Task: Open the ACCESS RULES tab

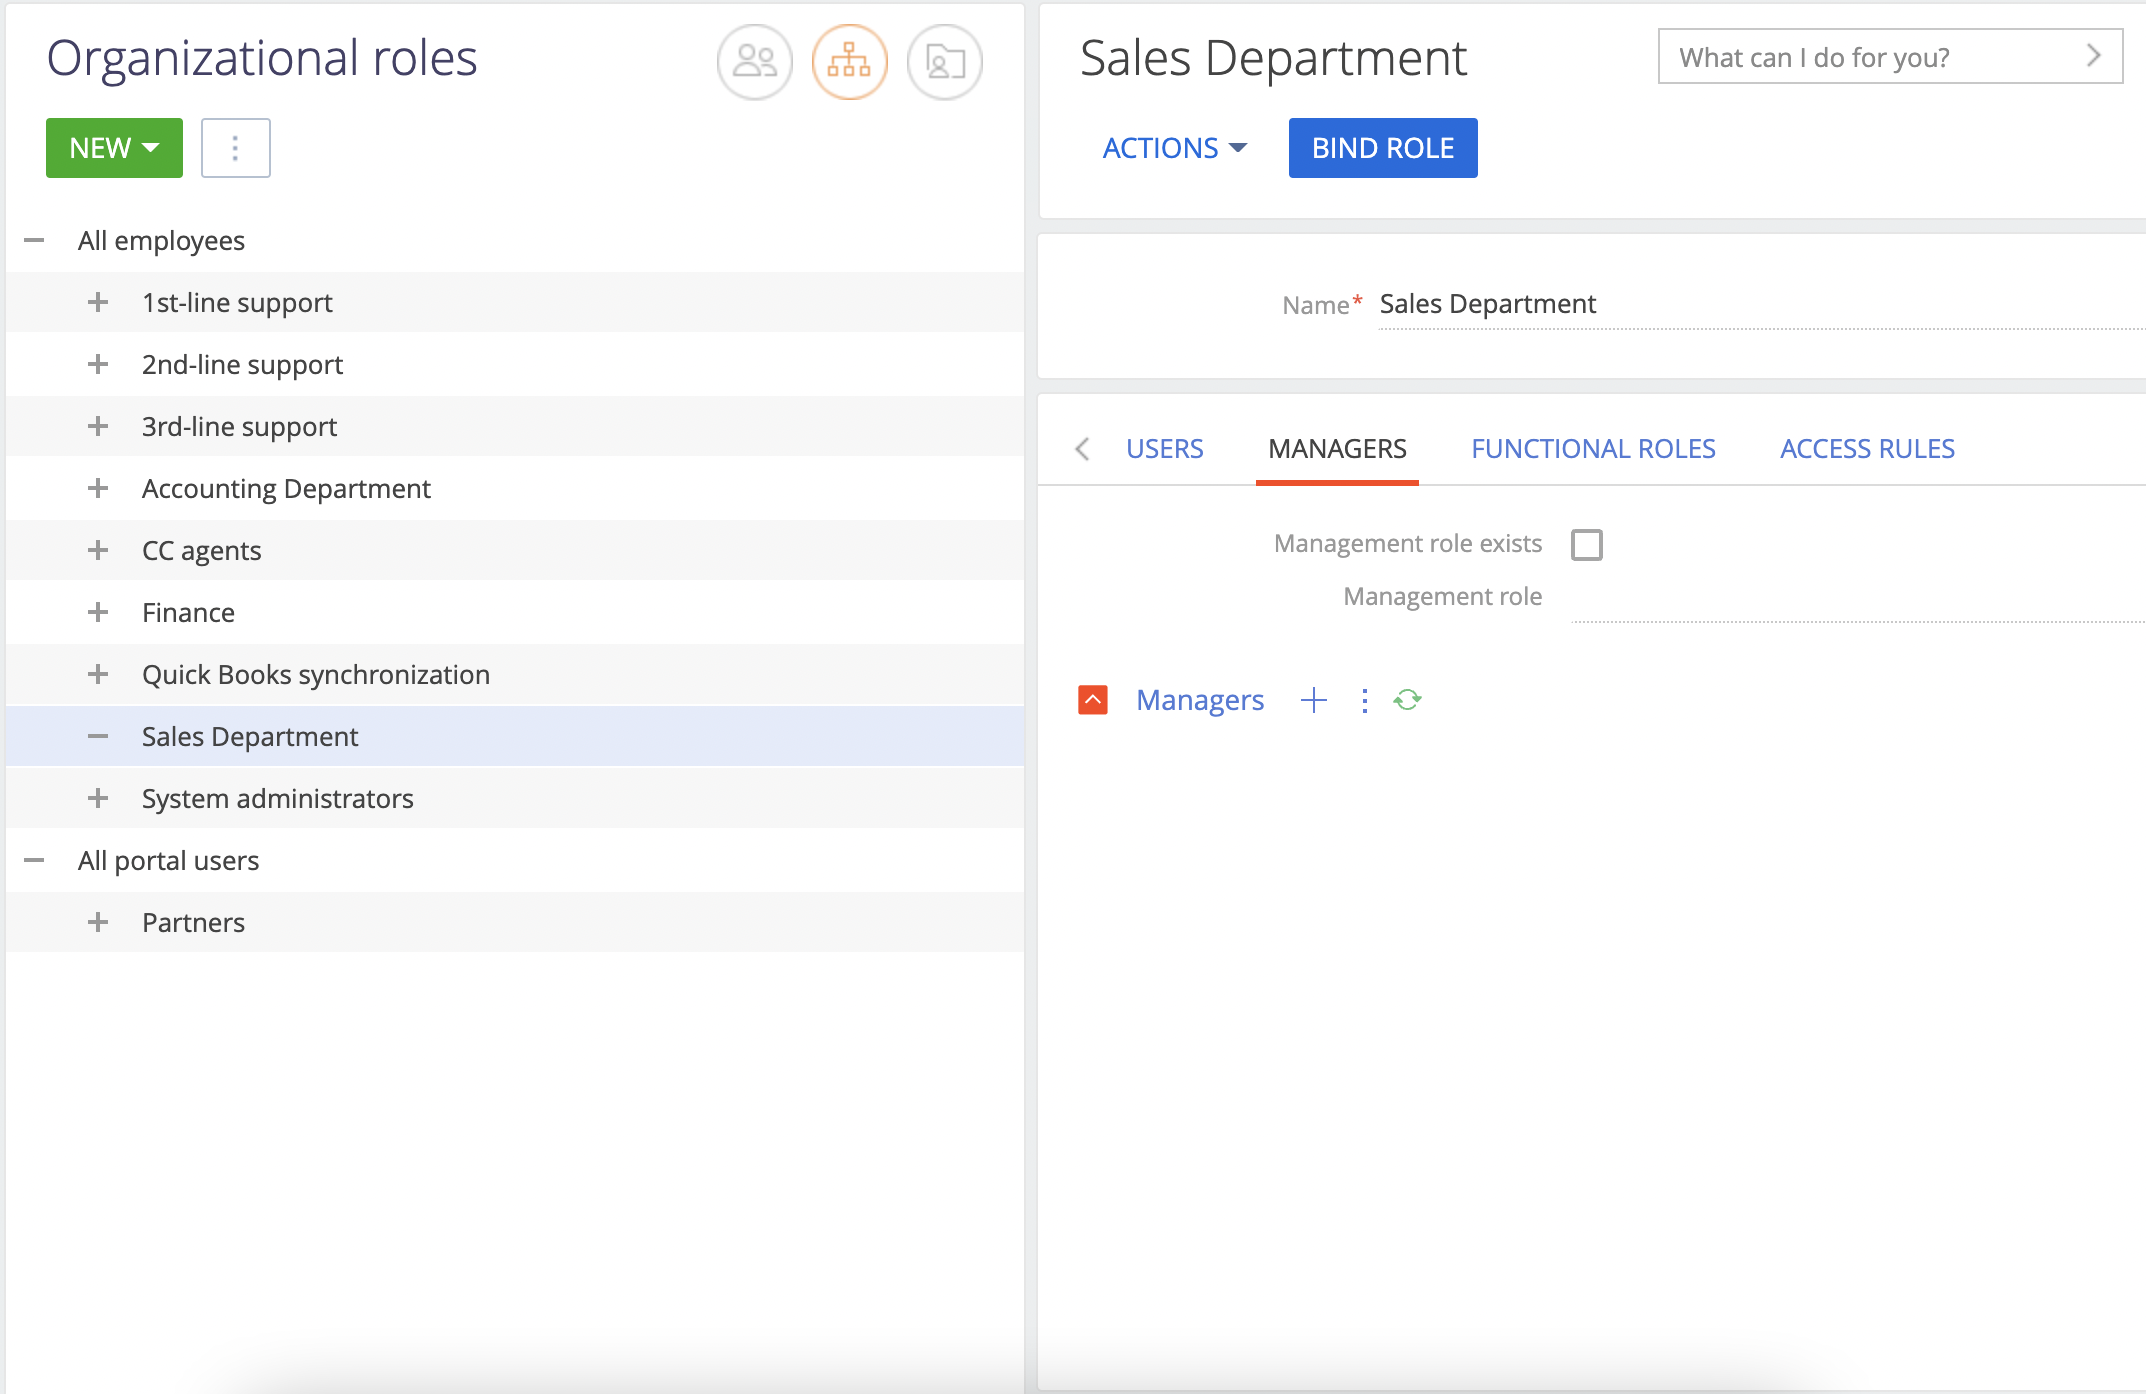Action: 1867,449
